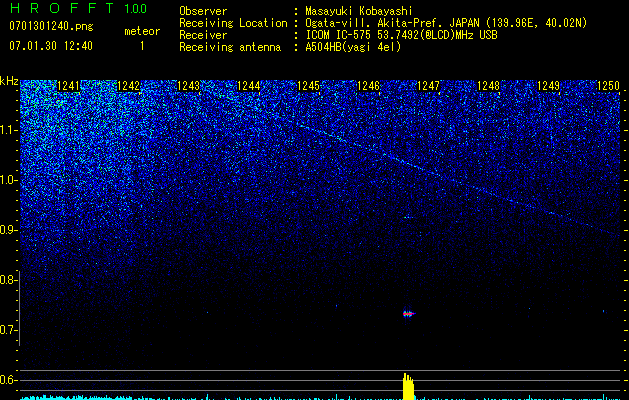
Task: Click the antenna value A504HB(yagi 4el)
Action: tap(353, 47)
